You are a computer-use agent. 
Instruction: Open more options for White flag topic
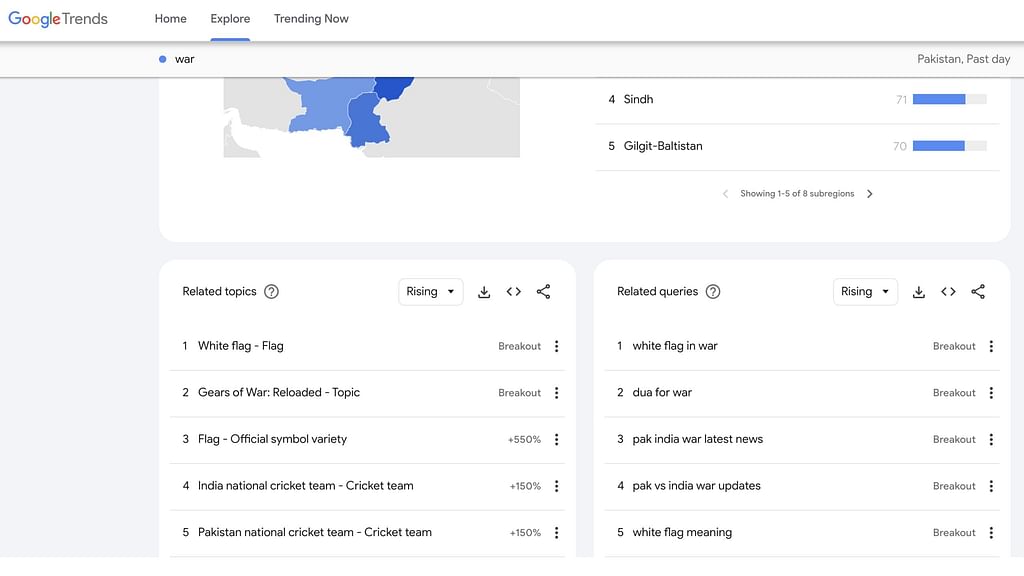coord(556,346)
